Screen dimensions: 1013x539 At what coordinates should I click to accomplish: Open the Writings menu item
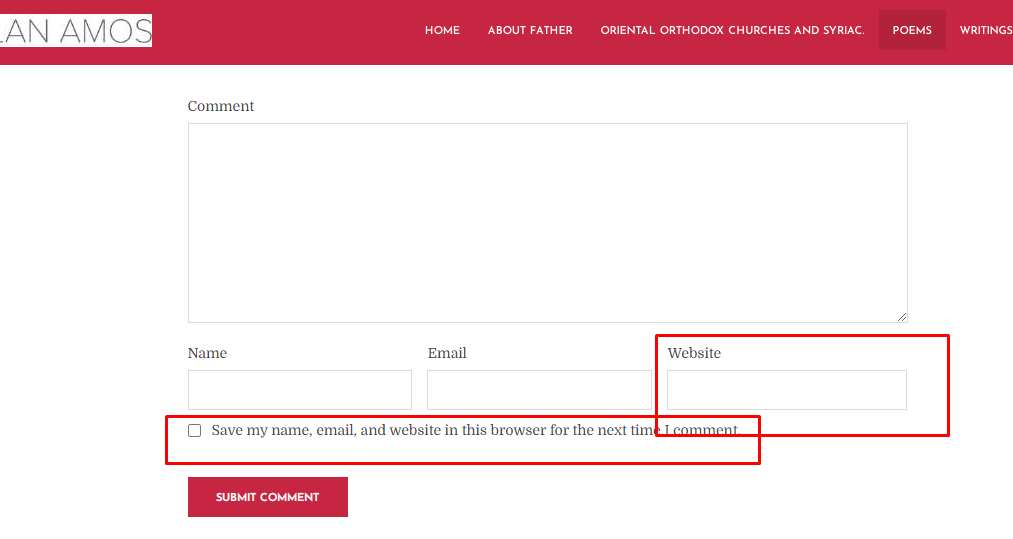(986, 30)
